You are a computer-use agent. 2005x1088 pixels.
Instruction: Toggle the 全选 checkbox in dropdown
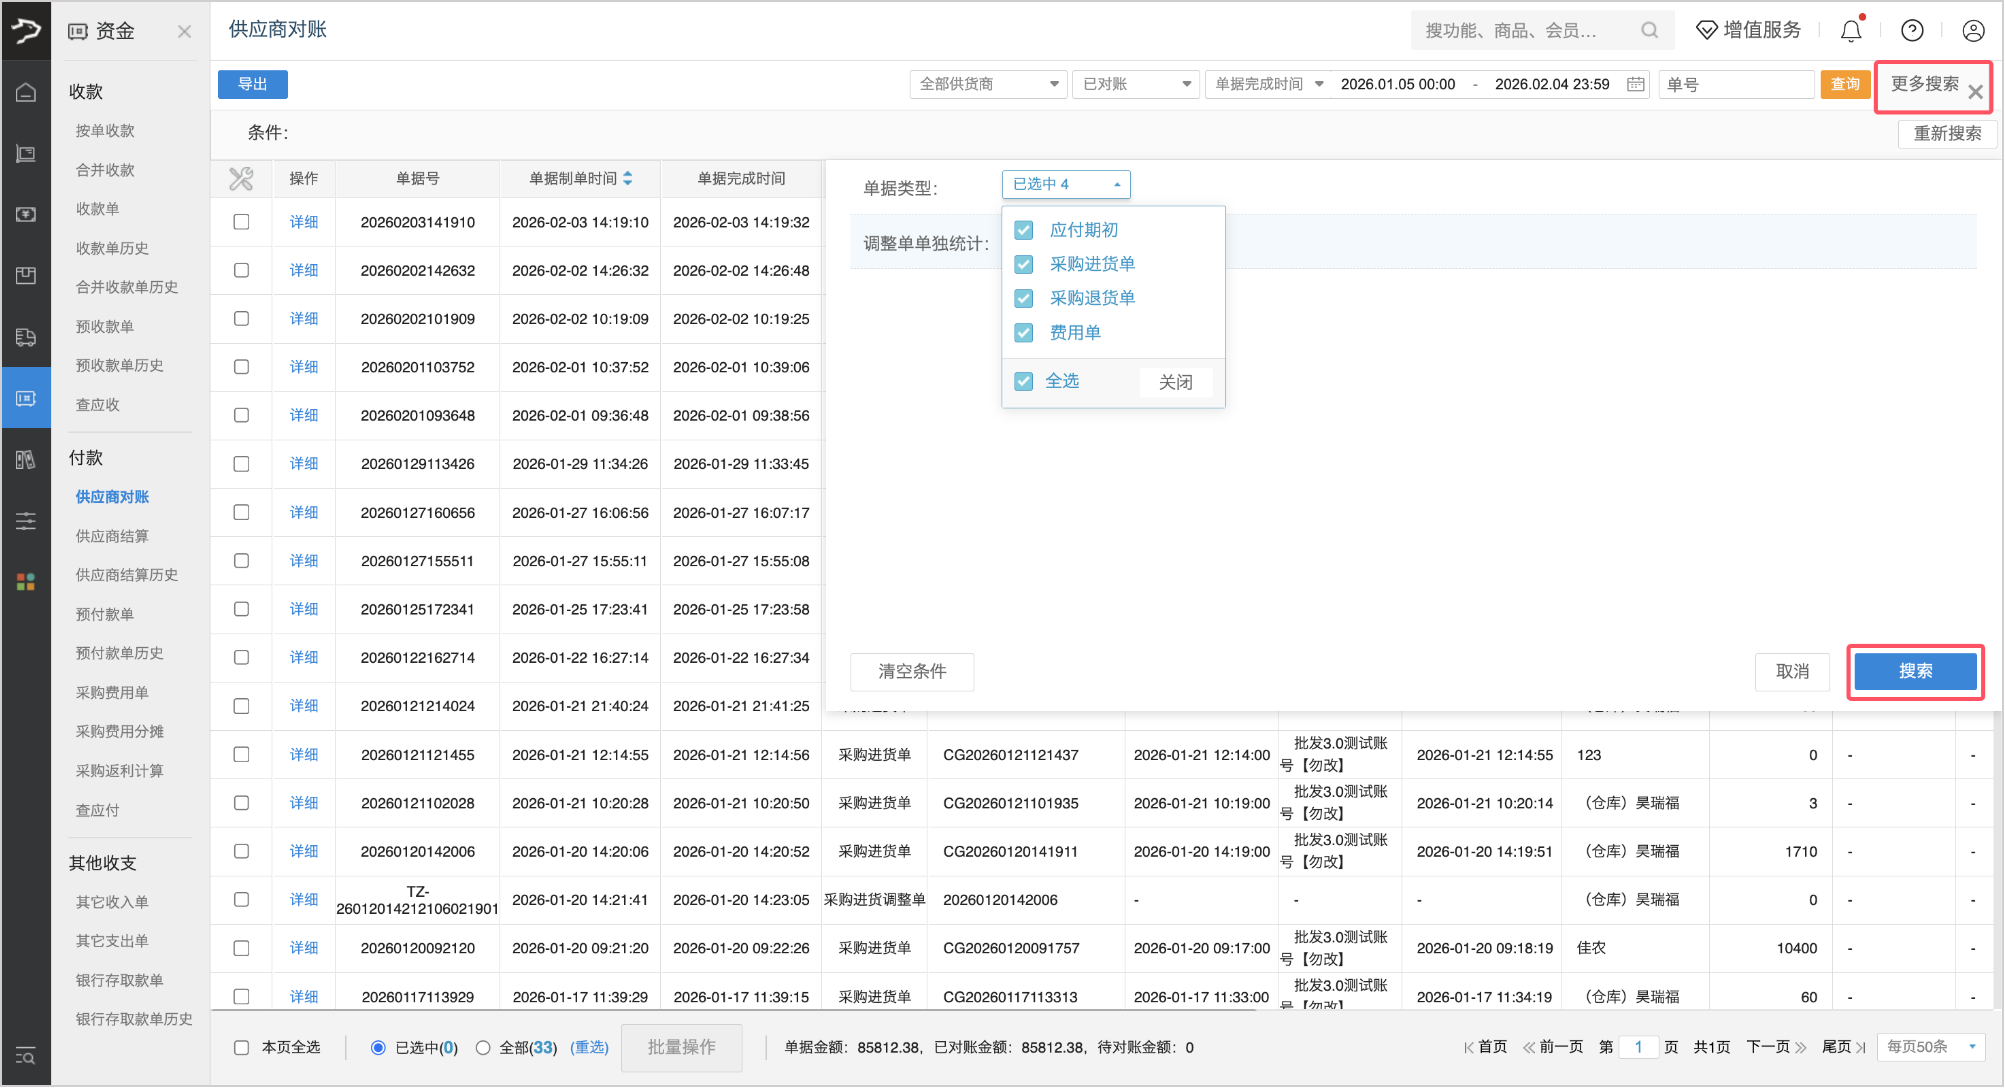click(x=1024, y=381)
